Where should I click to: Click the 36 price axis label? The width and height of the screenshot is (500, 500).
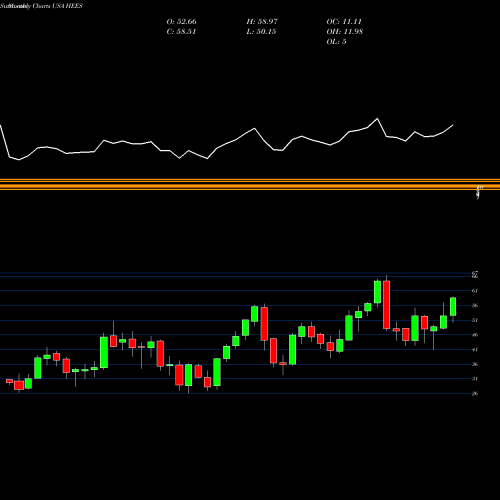(x=475, y=364)
